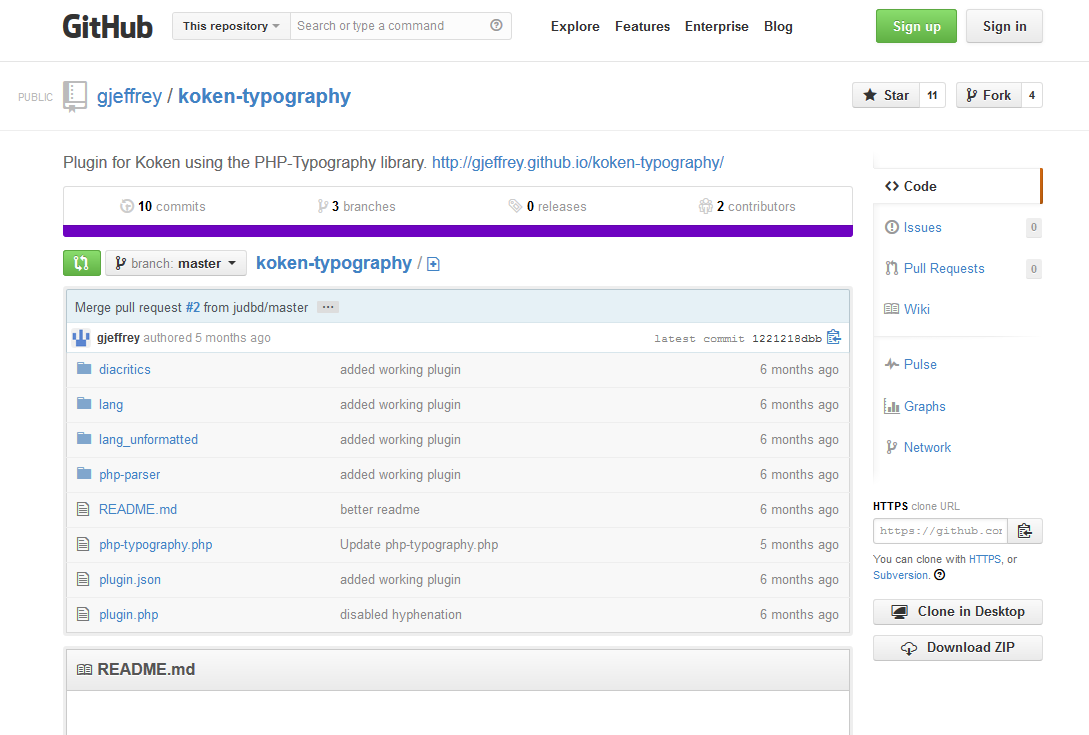Copy the HTTPS clone URL to clipboard
1089x735 pixels.
[1024, 531]
